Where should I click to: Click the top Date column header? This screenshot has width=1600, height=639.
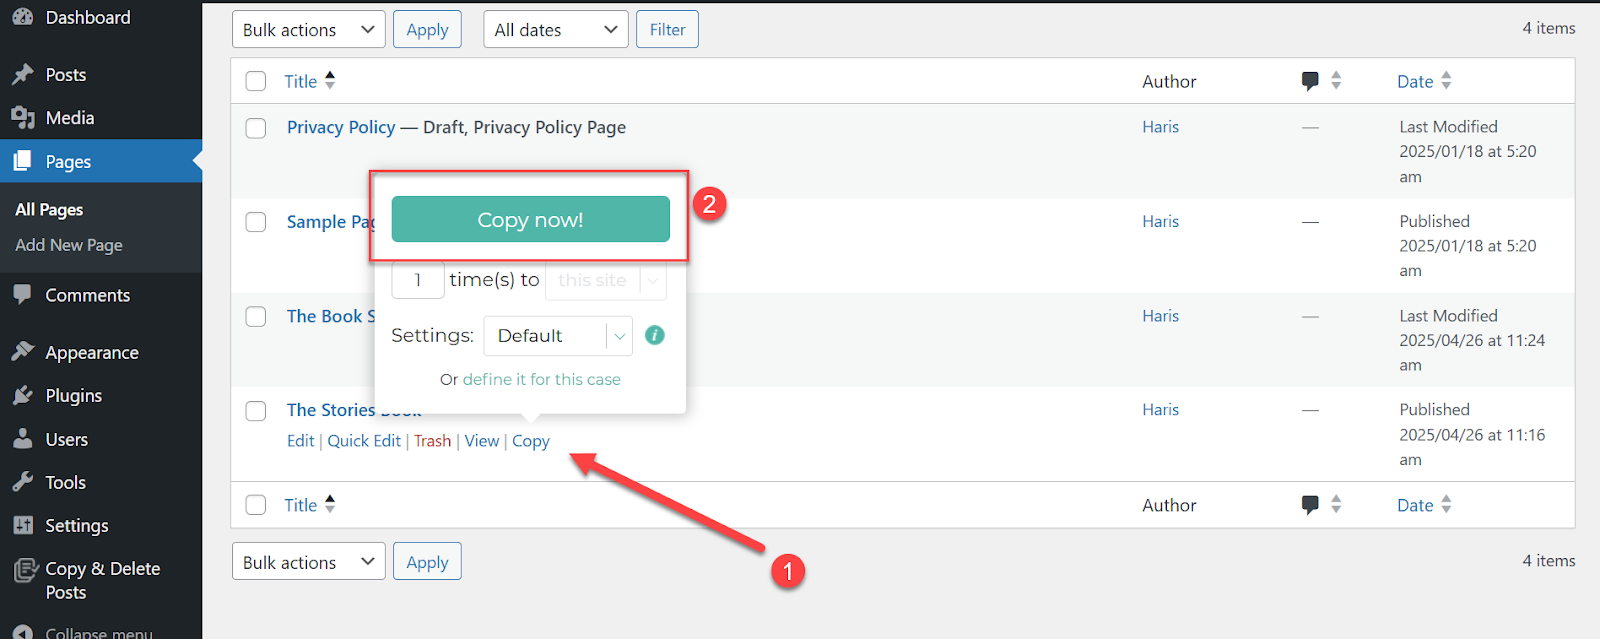tap(1415, 82)
